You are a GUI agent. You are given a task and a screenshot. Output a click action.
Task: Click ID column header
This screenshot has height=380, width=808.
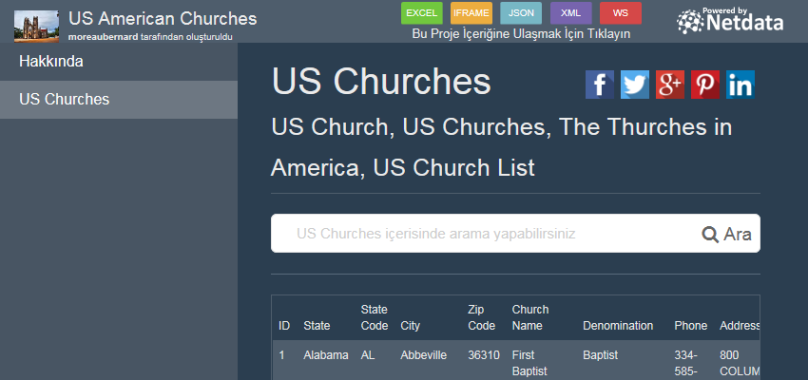point(284,326)
